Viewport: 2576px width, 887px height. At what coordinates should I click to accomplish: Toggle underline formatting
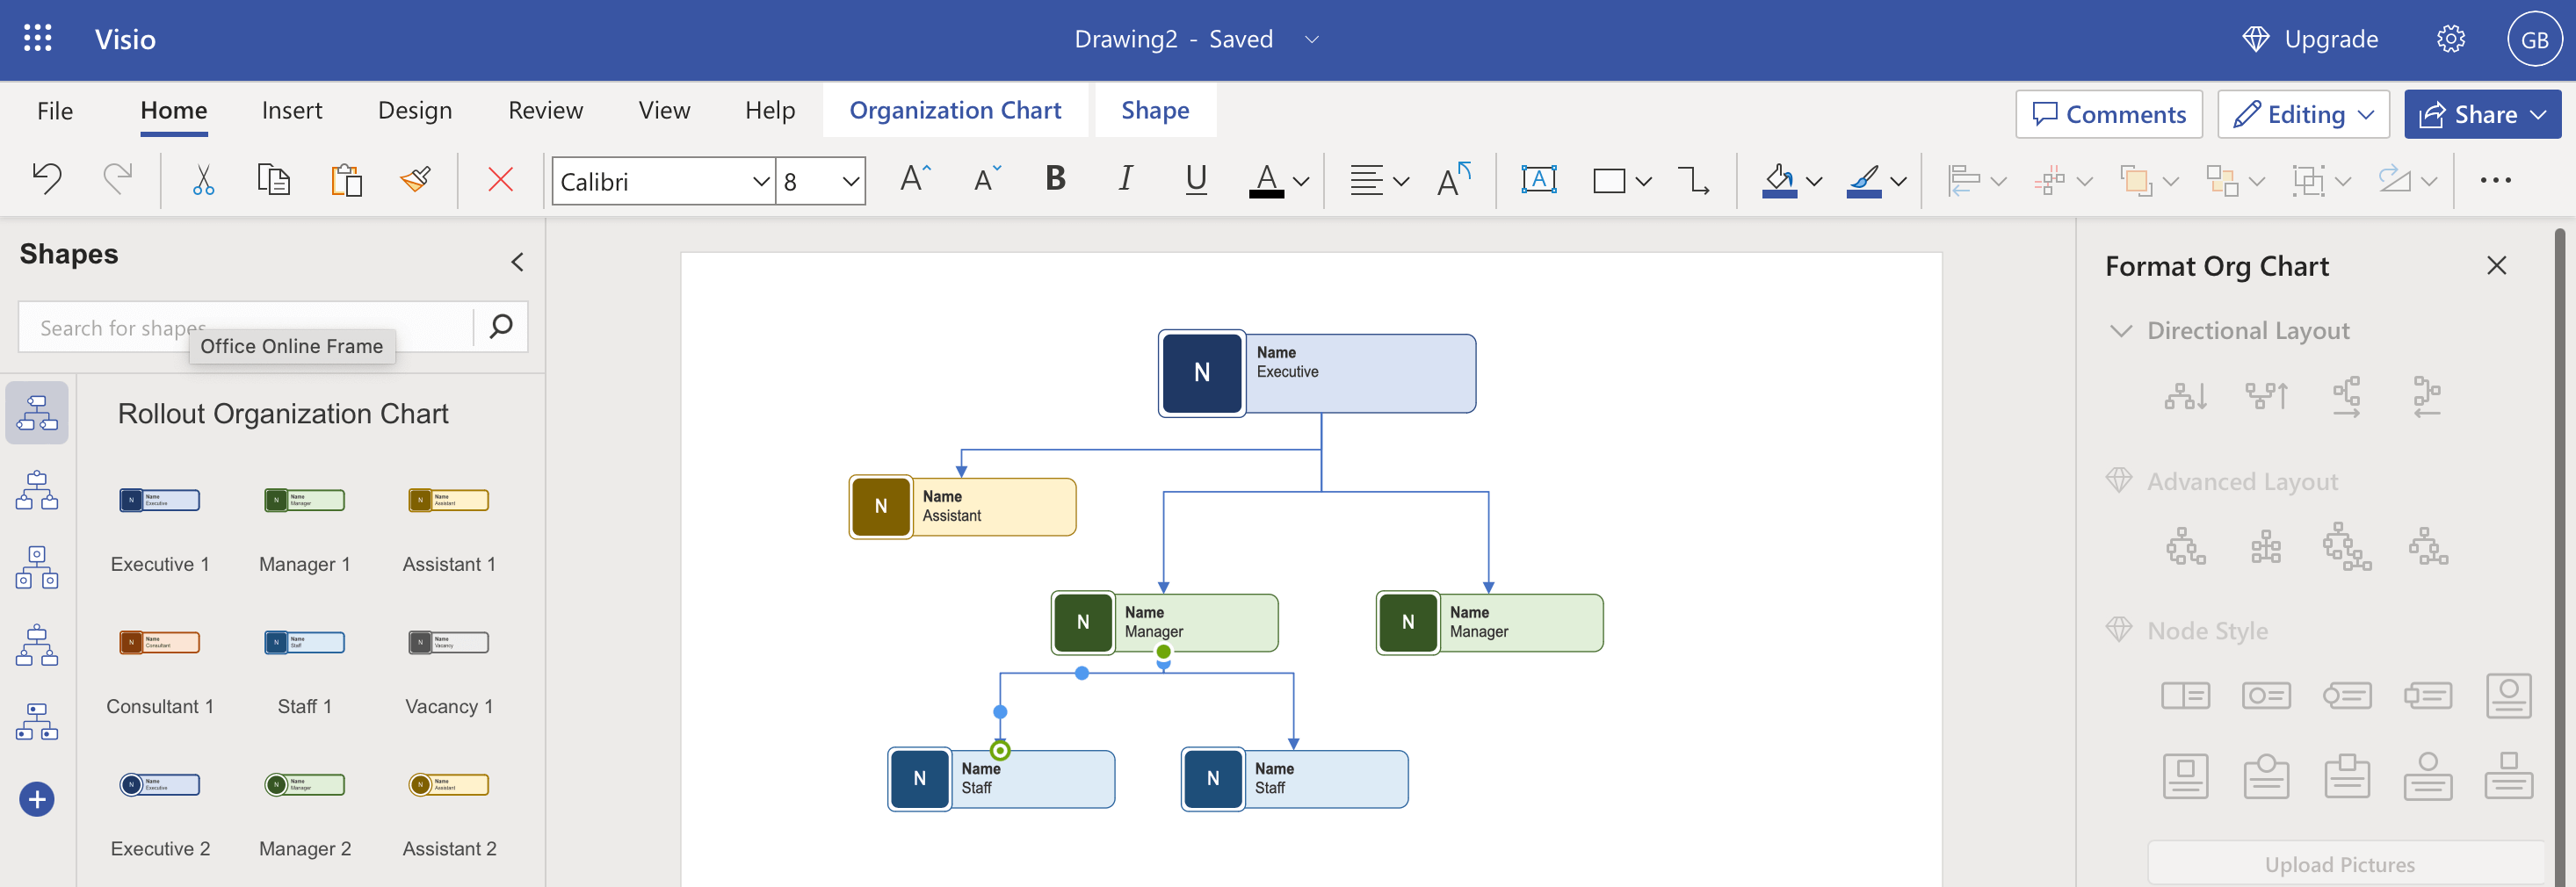(1196, 180)
